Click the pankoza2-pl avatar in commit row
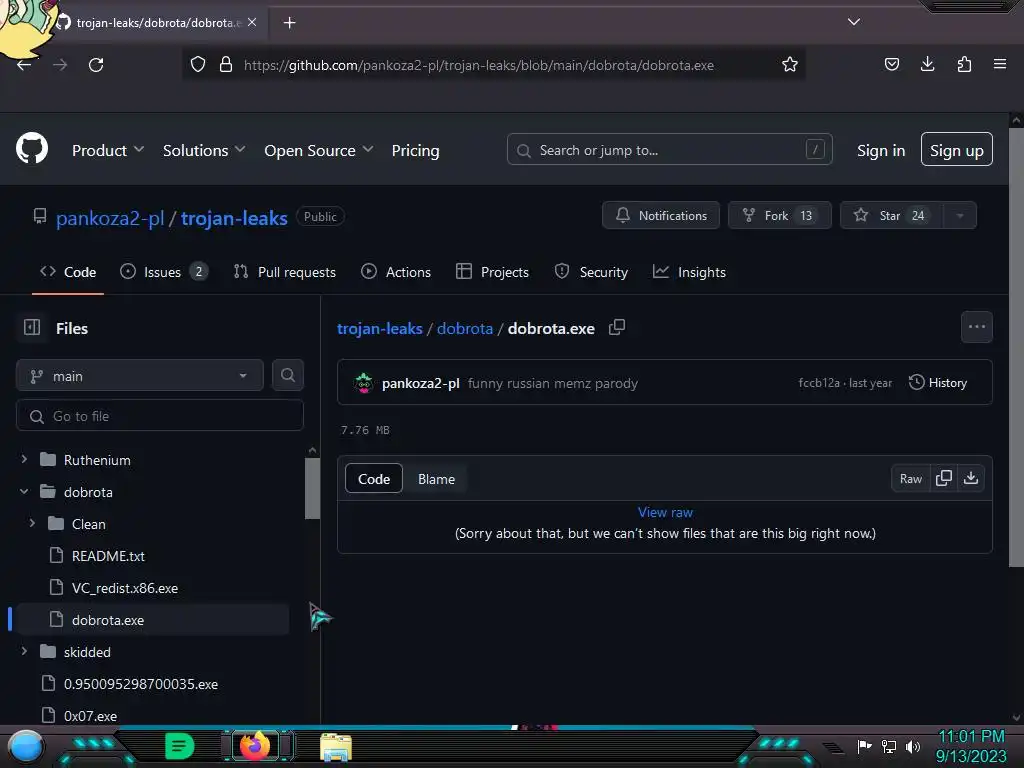The image size is (1024, 768). (363, 383)
